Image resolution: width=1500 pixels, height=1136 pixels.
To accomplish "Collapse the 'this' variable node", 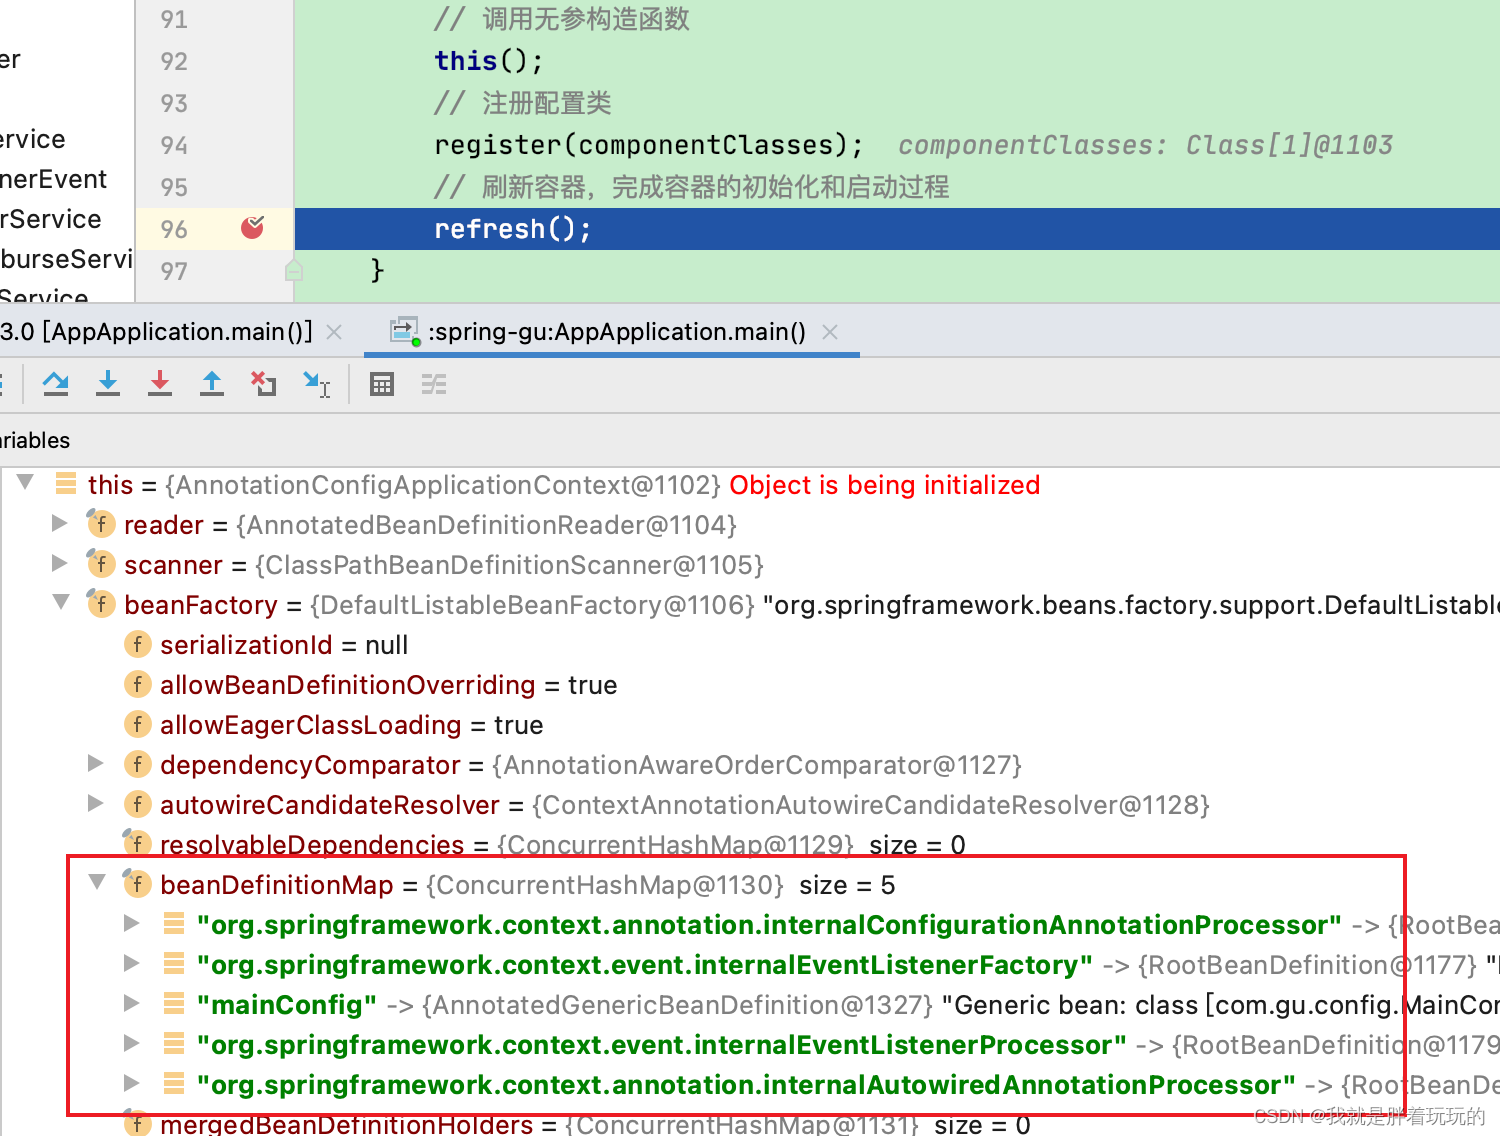I will (x=26, y=483).
